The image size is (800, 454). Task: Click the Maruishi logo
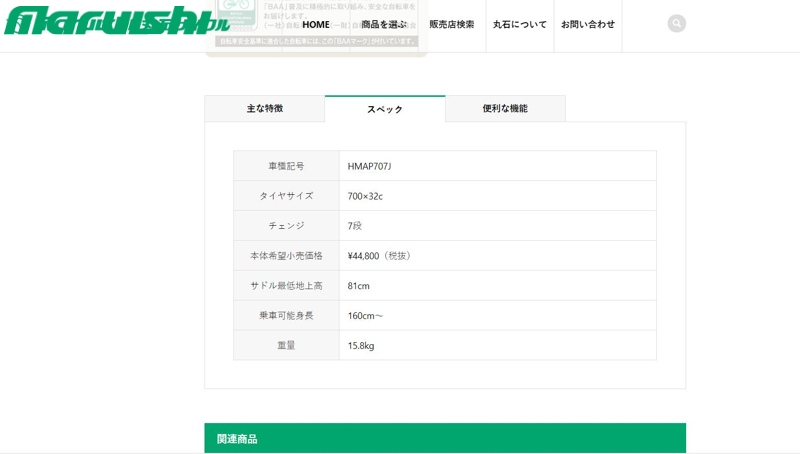[x=117, y=20]
